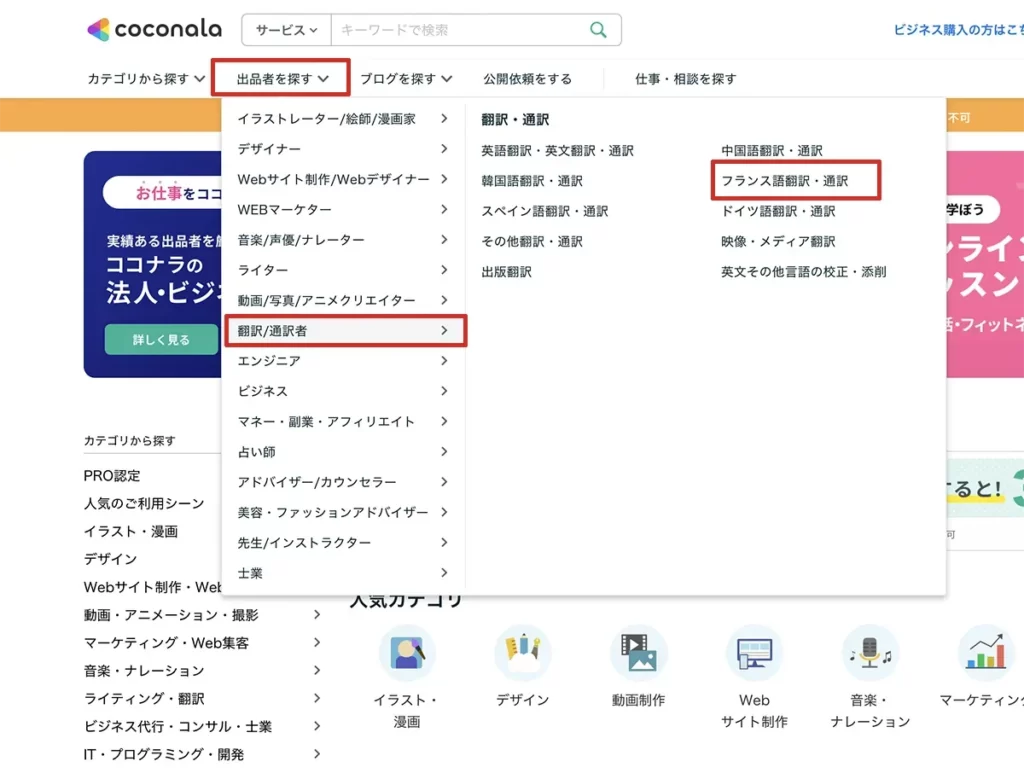This screenshot has height=773, width=1024.
Task: Open the デザイン popular category icon
Action: [522, 654]
